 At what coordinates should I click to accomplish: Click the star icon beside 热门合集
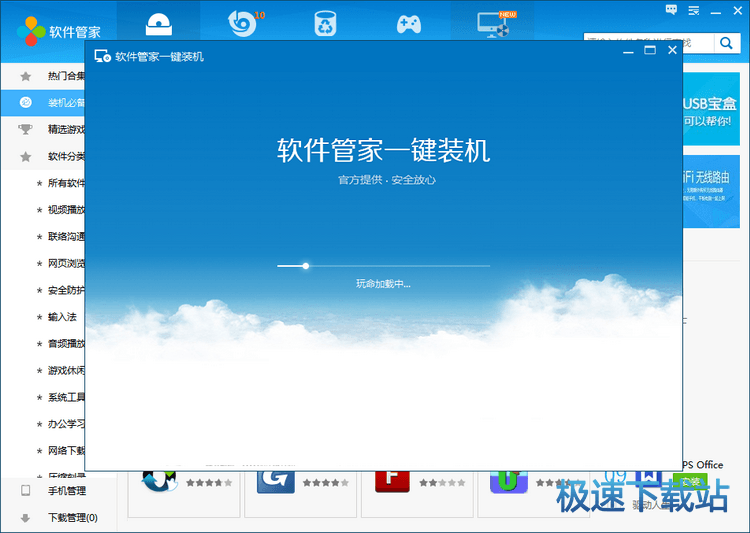[x=26, y=76]
